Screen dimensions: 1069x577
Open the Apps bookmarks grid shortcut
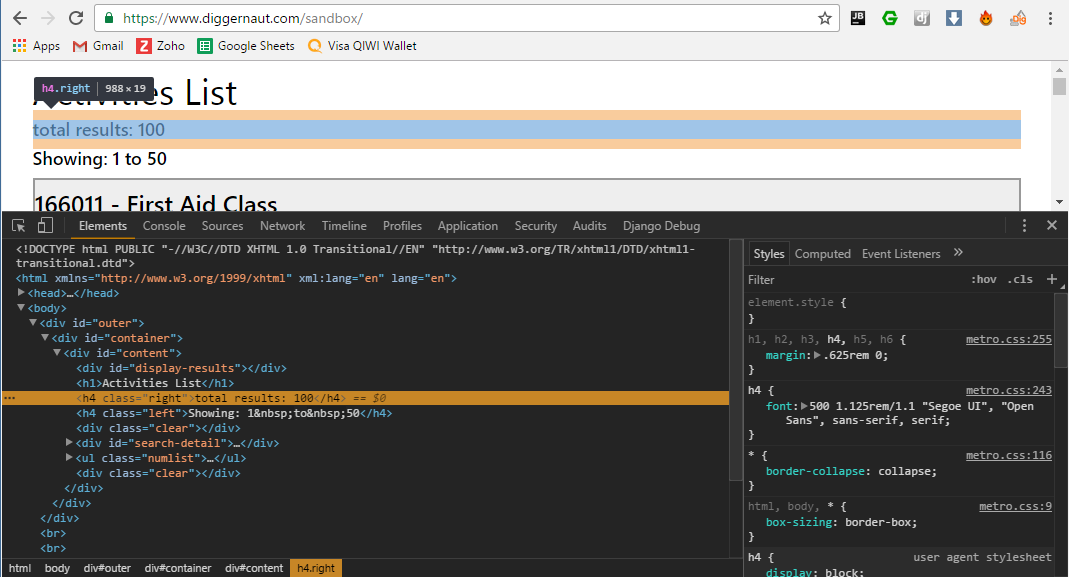click(36, 46)
